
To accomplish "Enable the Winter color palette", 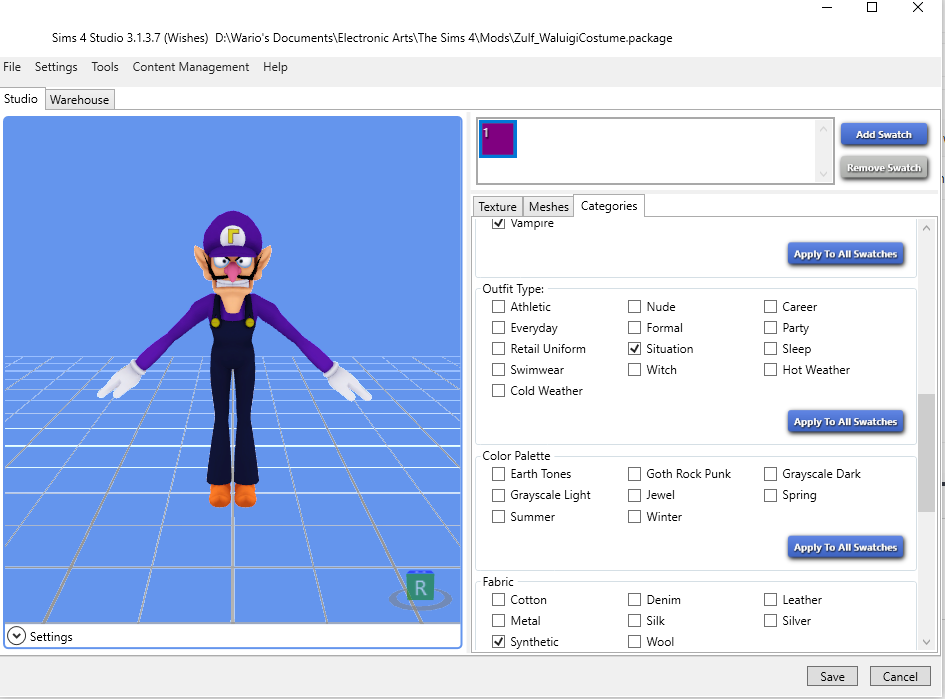I will [634, 516].
